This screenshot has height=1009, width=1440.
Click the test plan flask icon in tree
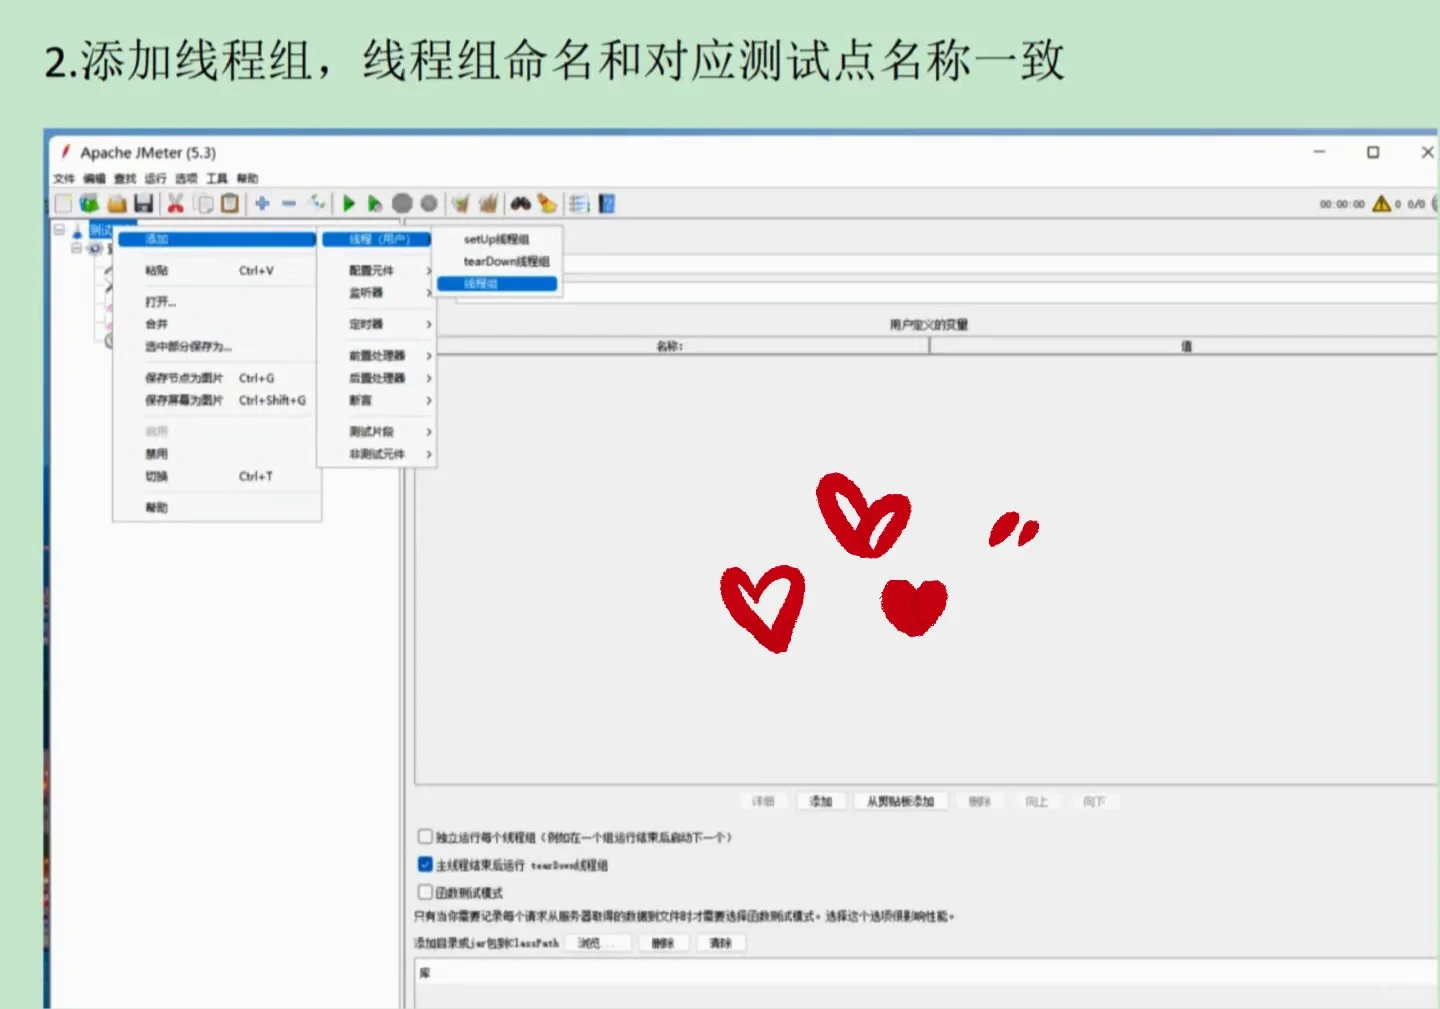[77, 230]
